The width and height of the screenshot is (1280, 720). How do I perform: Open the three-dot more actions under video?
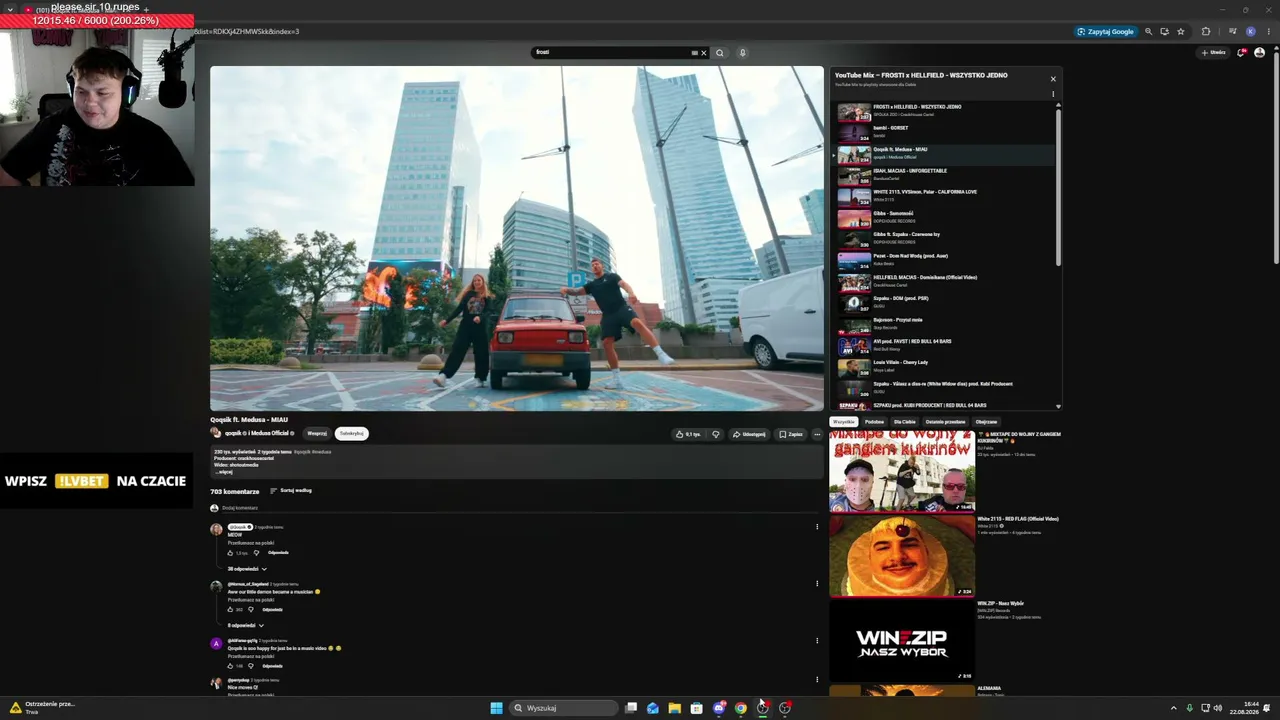[816, 434]
